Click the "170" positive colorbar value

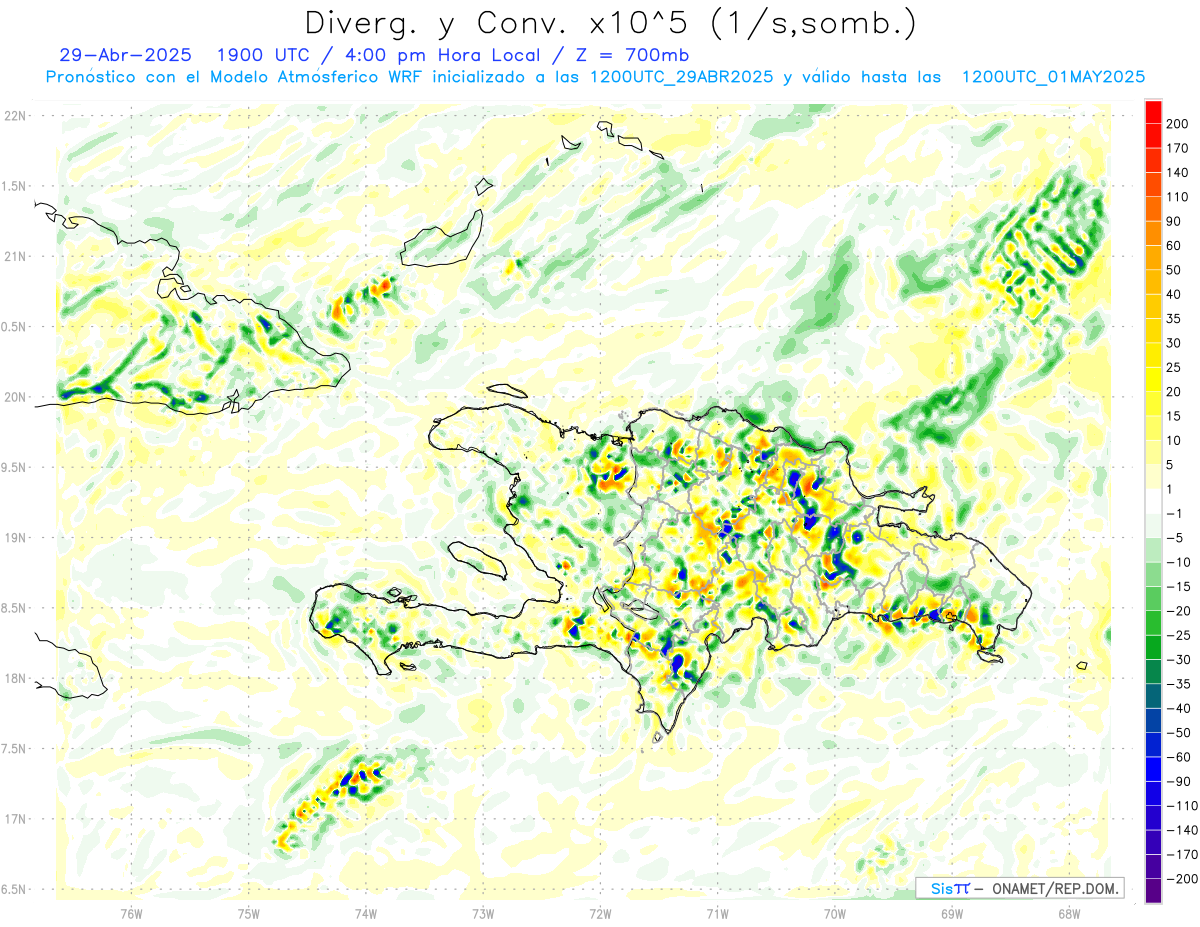1177,148
